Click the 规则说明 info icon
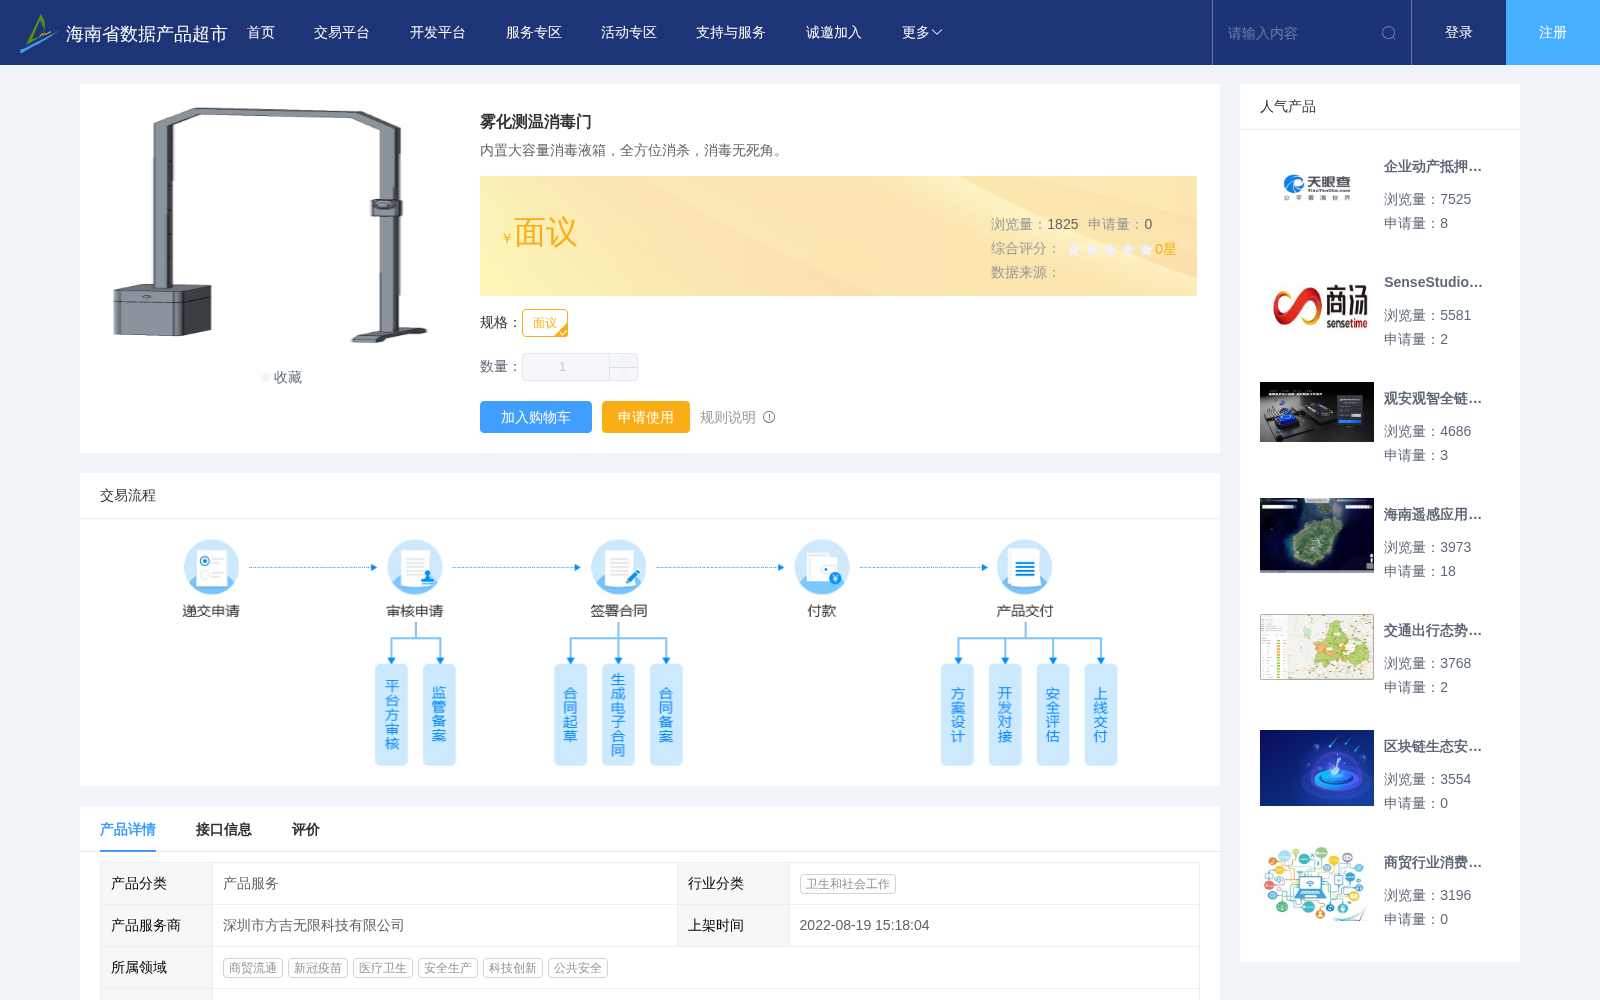1600x1000 pixels. (x=769, y=417)
